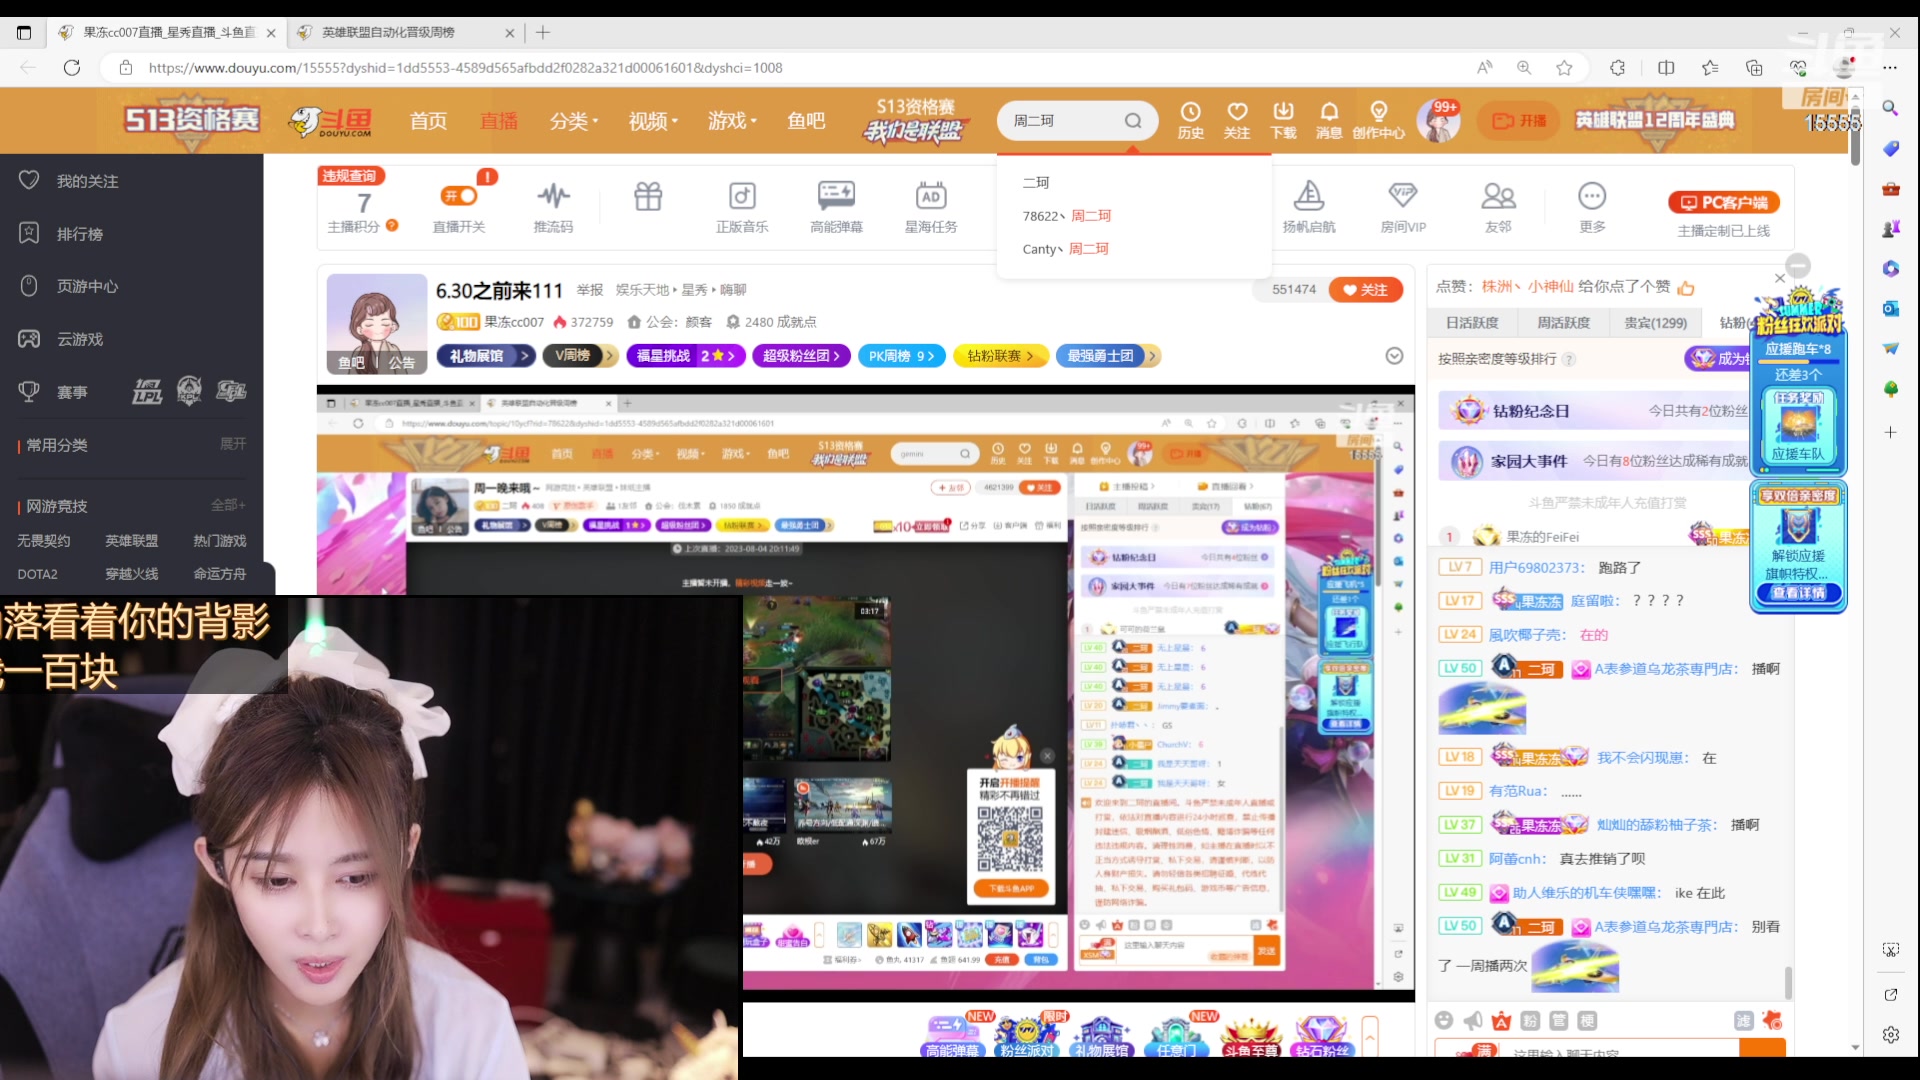Screen dimensions: 1920x1080
Task: Toggle the 直播开关 live switch
Action: [459, 196]
